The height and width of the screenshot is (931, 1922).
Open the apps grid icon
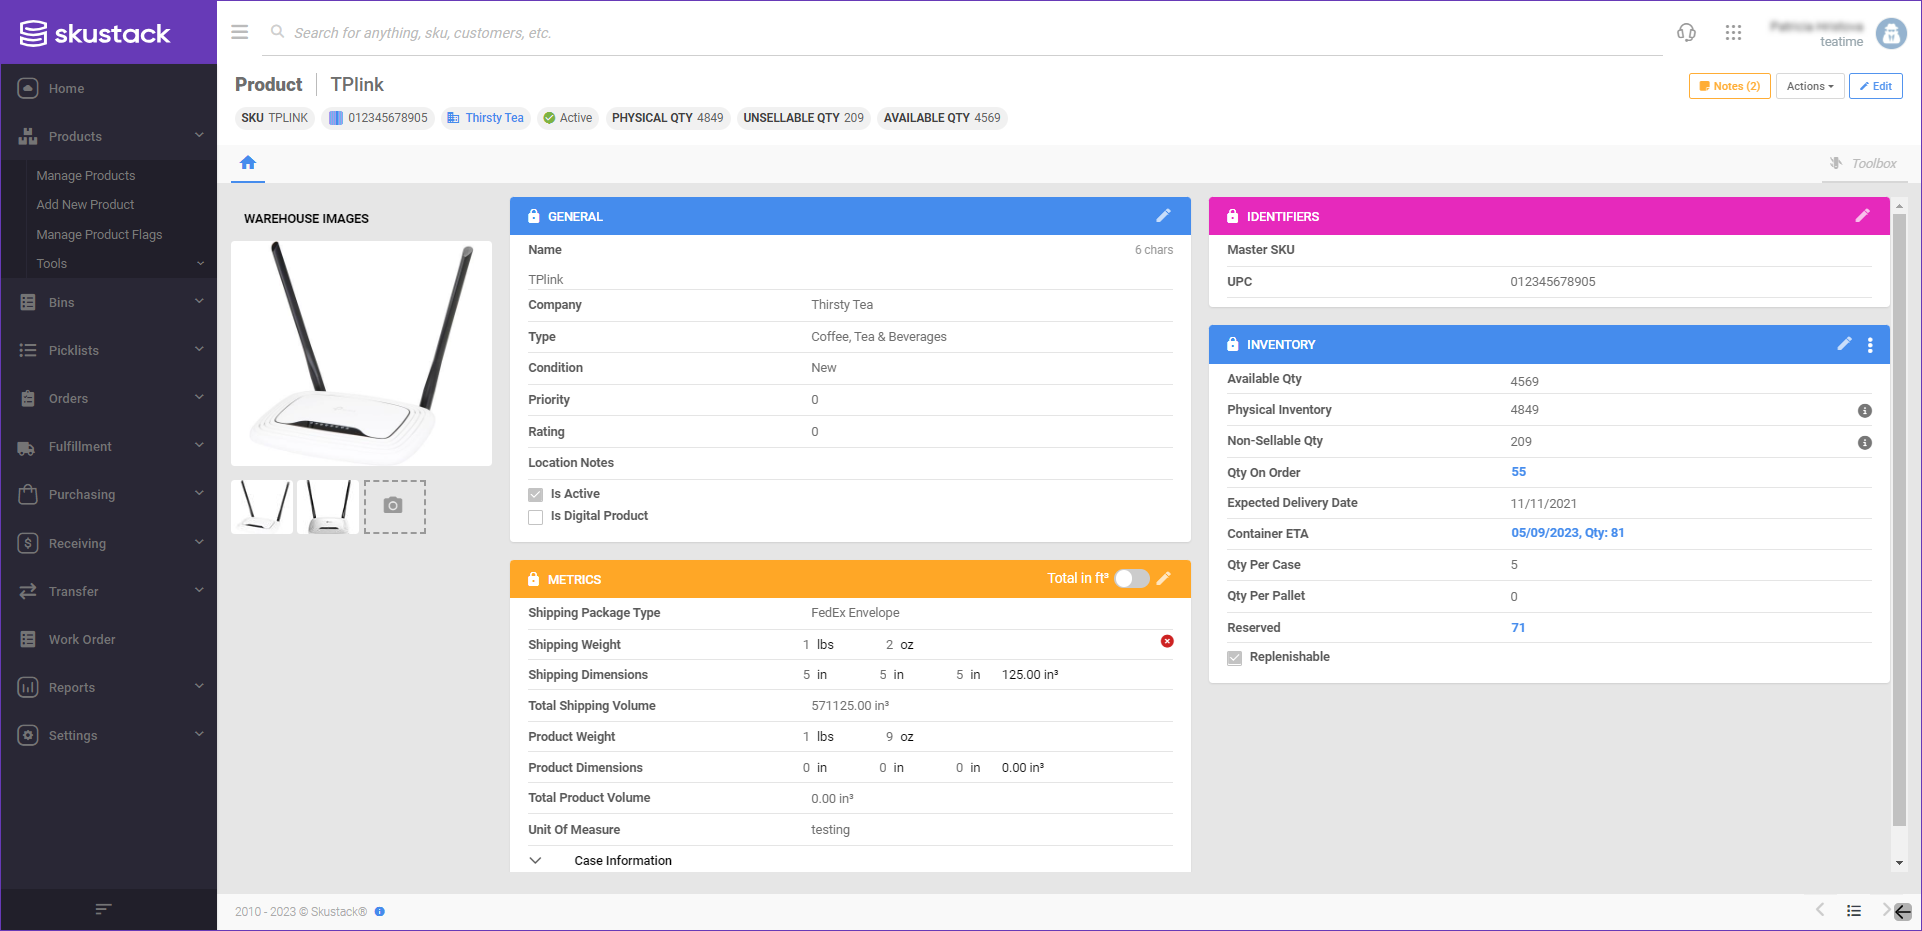coord(1734,33)
